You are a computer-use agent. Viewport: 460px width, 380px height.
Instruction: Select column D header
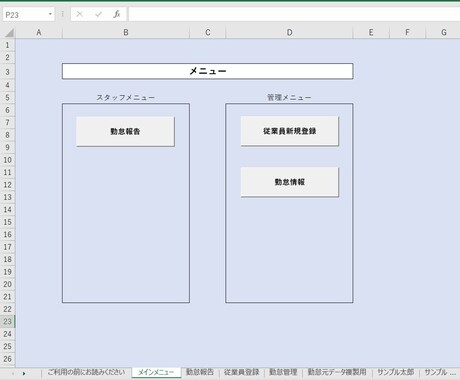[289, 33]
